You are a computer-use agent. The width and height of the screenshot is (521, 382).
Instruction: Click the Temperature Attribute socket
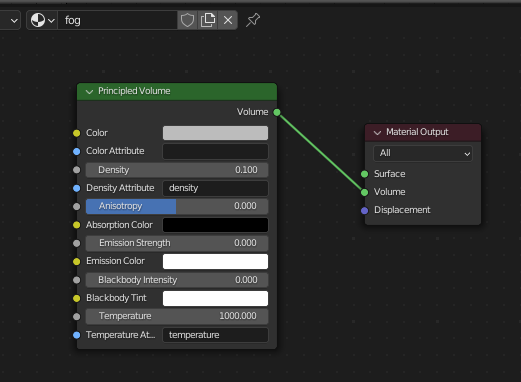(x=77, y=335)
